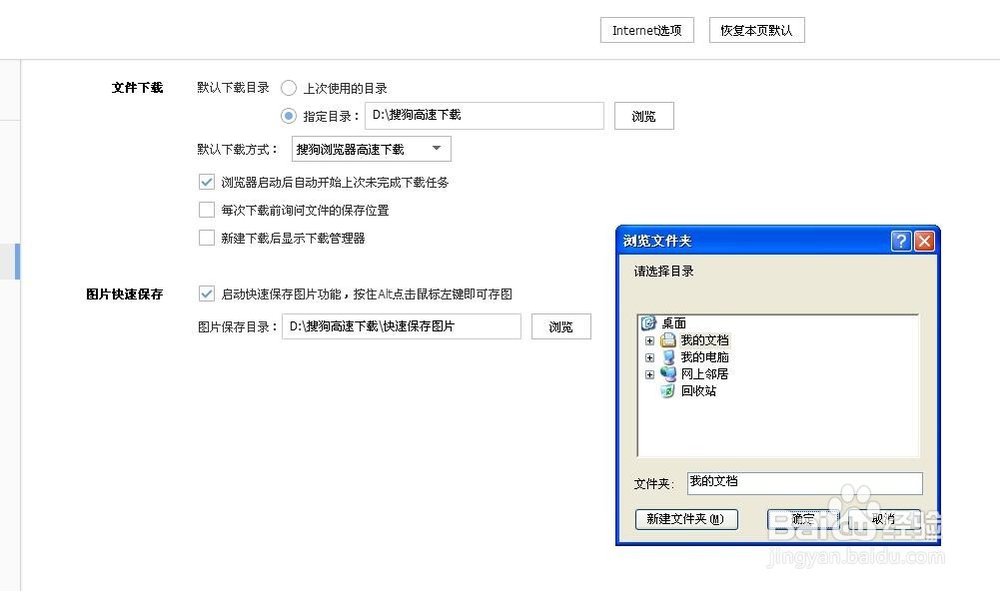Expand 网上邻居 tree node
This screenshot has height=591, width=1000.
coord(649,374)
